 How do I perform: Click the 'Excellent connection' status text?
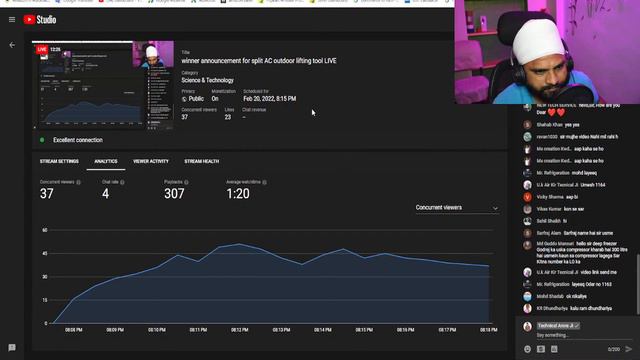point(78,140)
